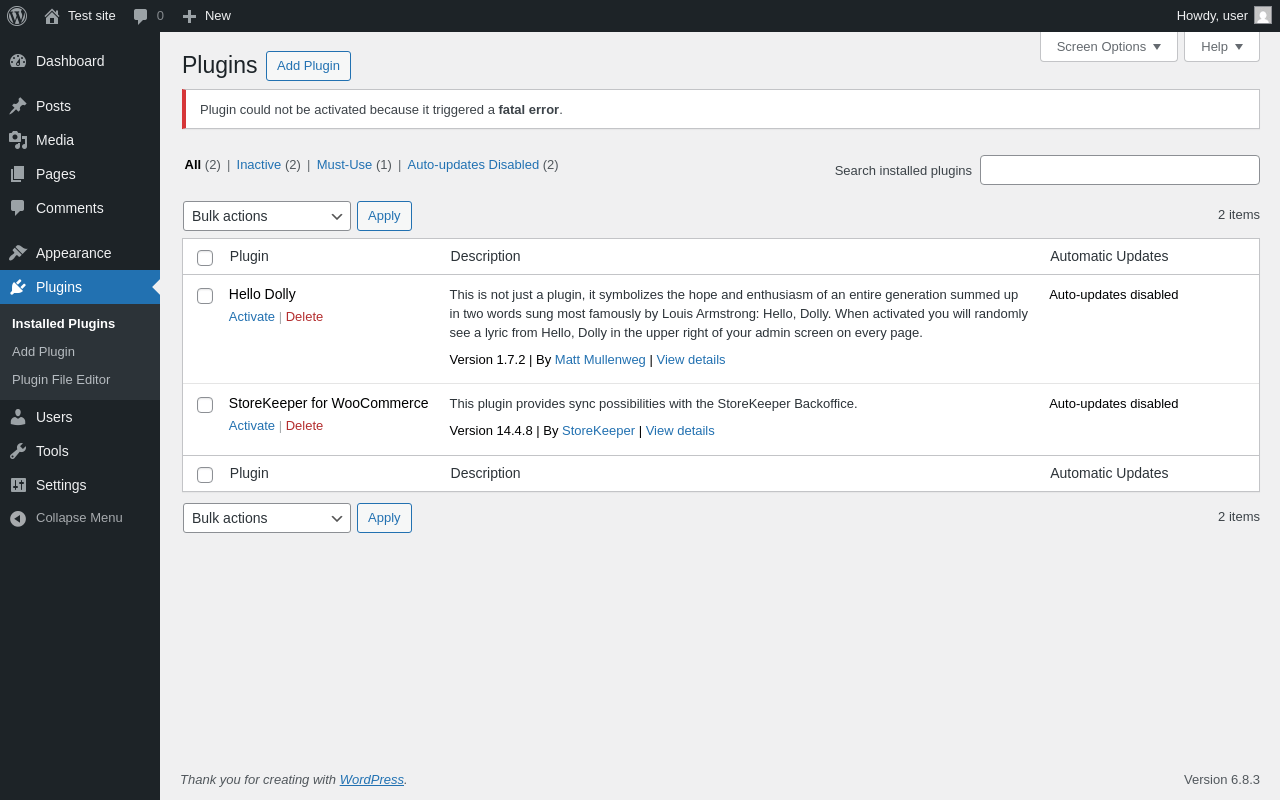Screen dimensions: 1280x800
Task: Toggle the select-all checkbox in table header
Action: pyautogui.click(x=205, y=258)
